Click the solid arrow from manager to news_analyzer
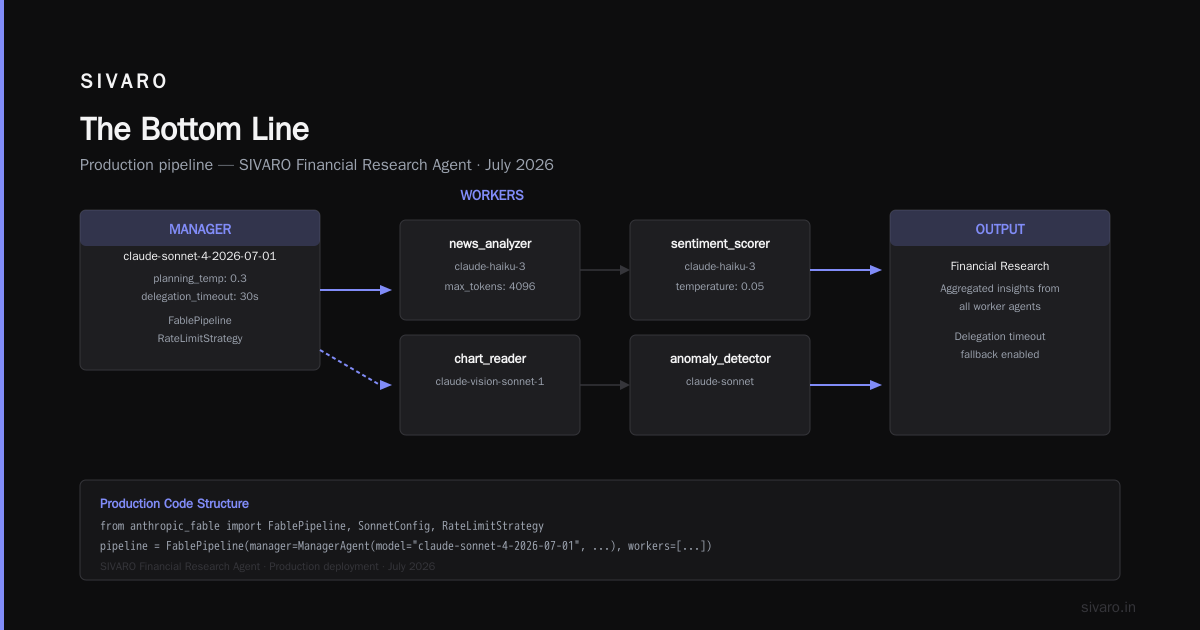Viewport: 1200px width, 630px height. click(x=356, y=290)
